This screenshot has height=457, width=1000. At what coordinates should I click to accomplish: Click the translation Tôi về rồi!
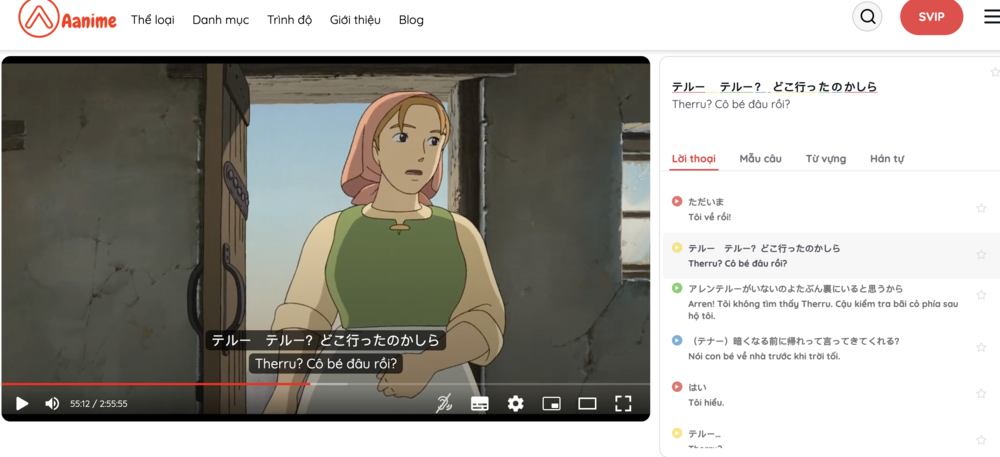click(x=710, y=217)
